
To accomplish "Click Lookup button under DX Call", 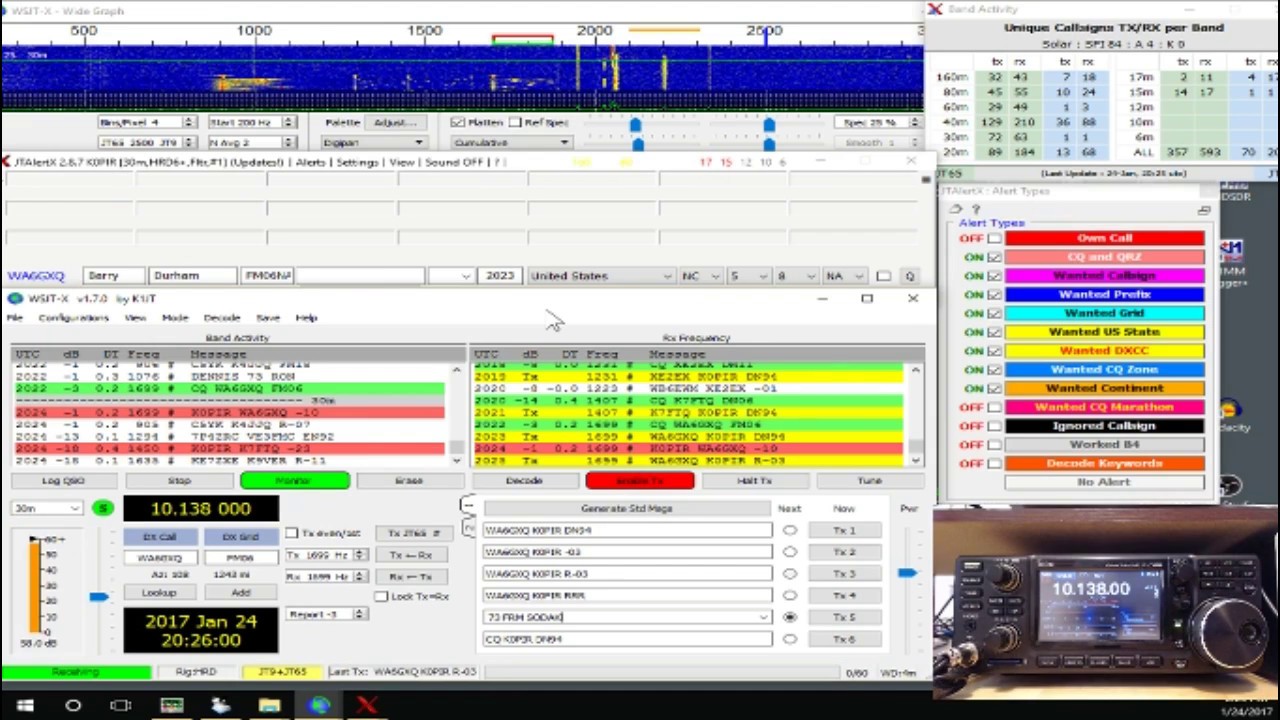I will pyautogui.click(x=159, y=593).
